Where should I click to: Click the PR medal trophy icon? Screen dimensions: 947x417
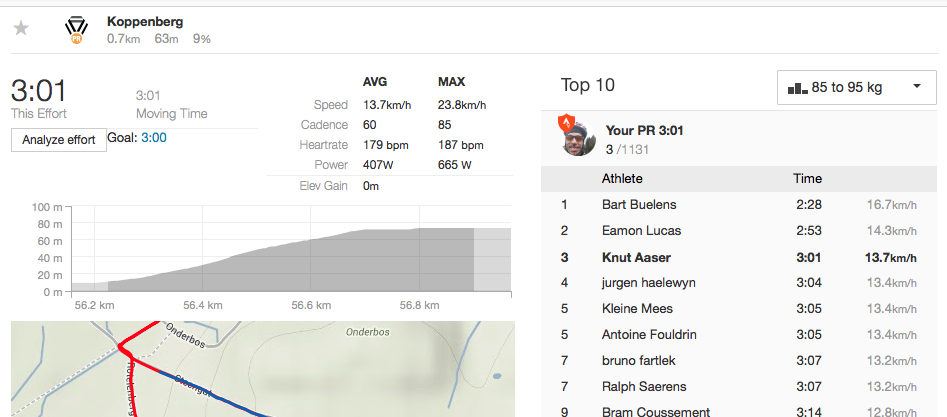76,30
